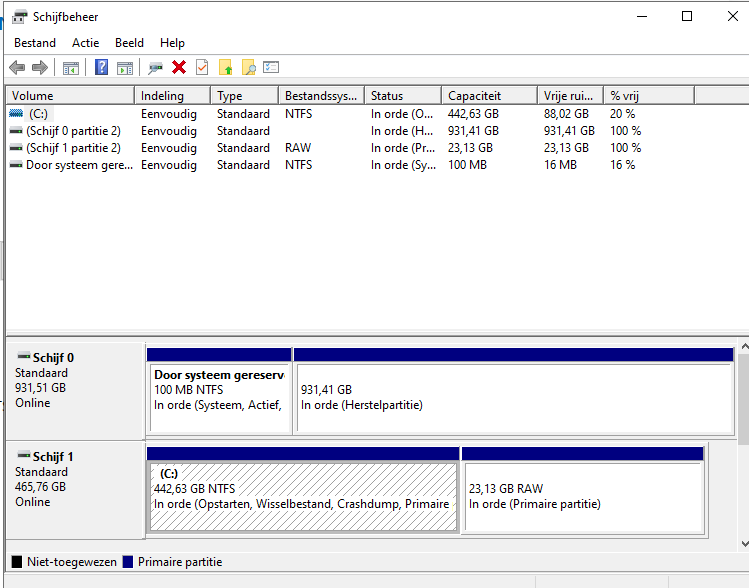749x588 pixels.
Task: Click the Schijf 1 disk icon
Action: tap(23, 455)
